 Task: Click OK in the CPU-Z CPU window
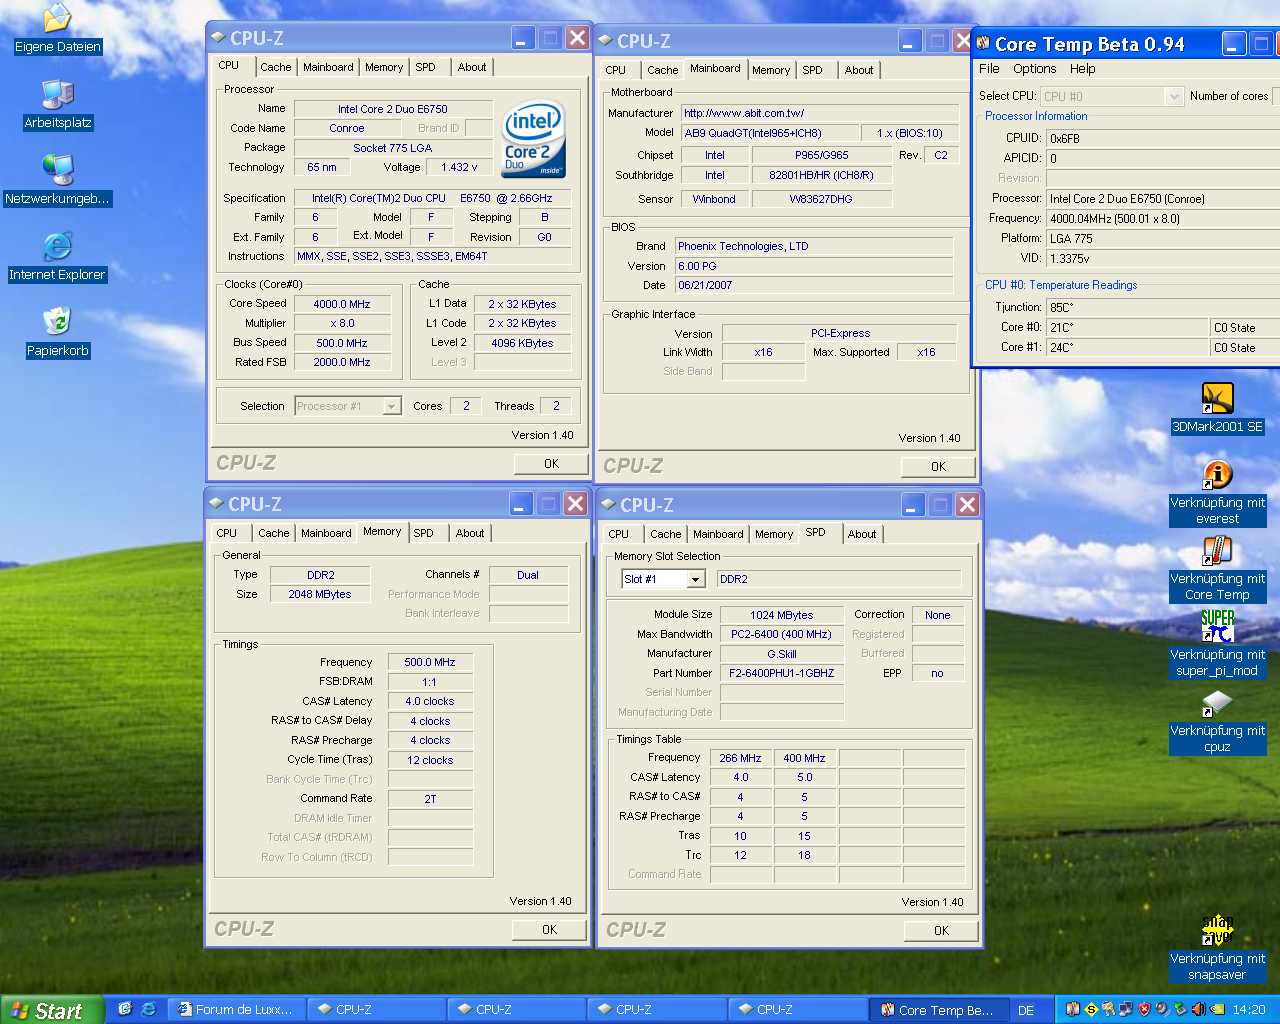pyautogui.click(x=551, y=463)
